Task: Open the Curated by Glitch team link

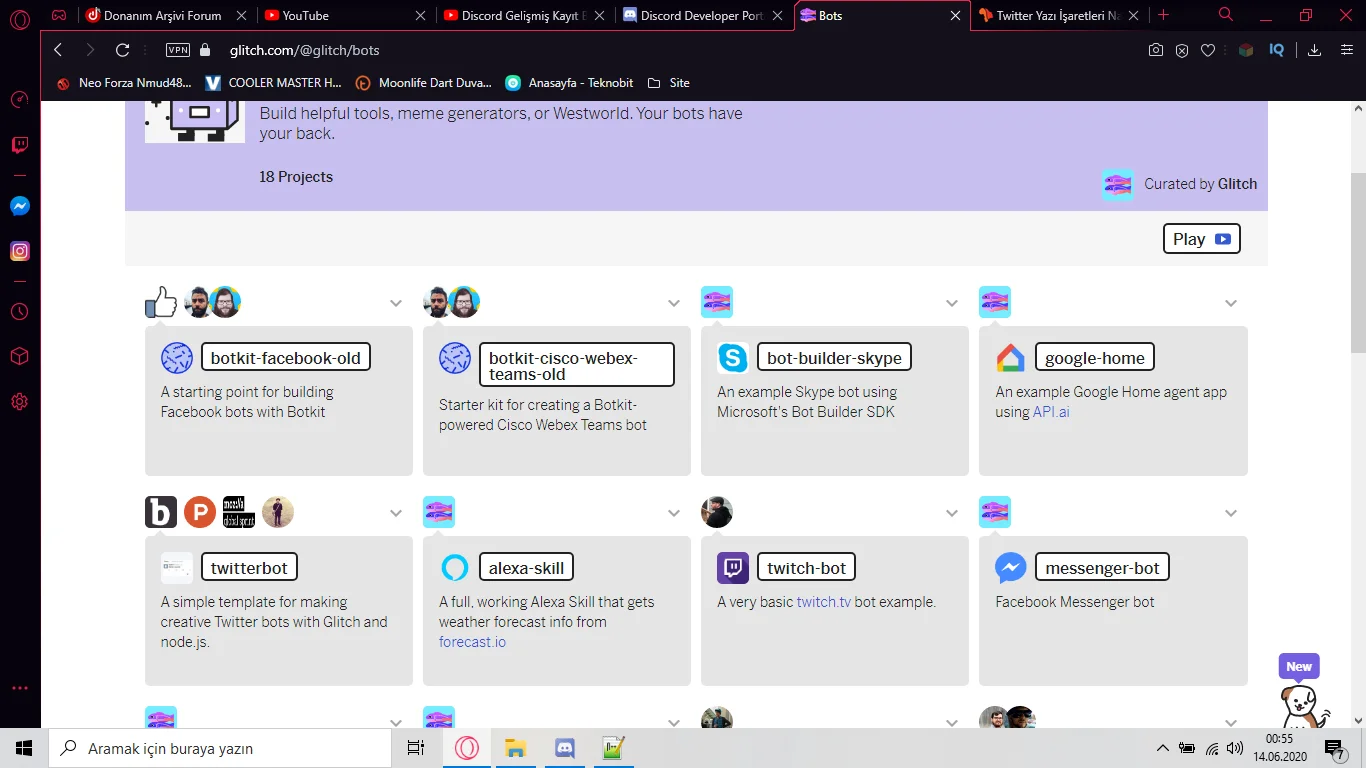Action: (1180, 184)
